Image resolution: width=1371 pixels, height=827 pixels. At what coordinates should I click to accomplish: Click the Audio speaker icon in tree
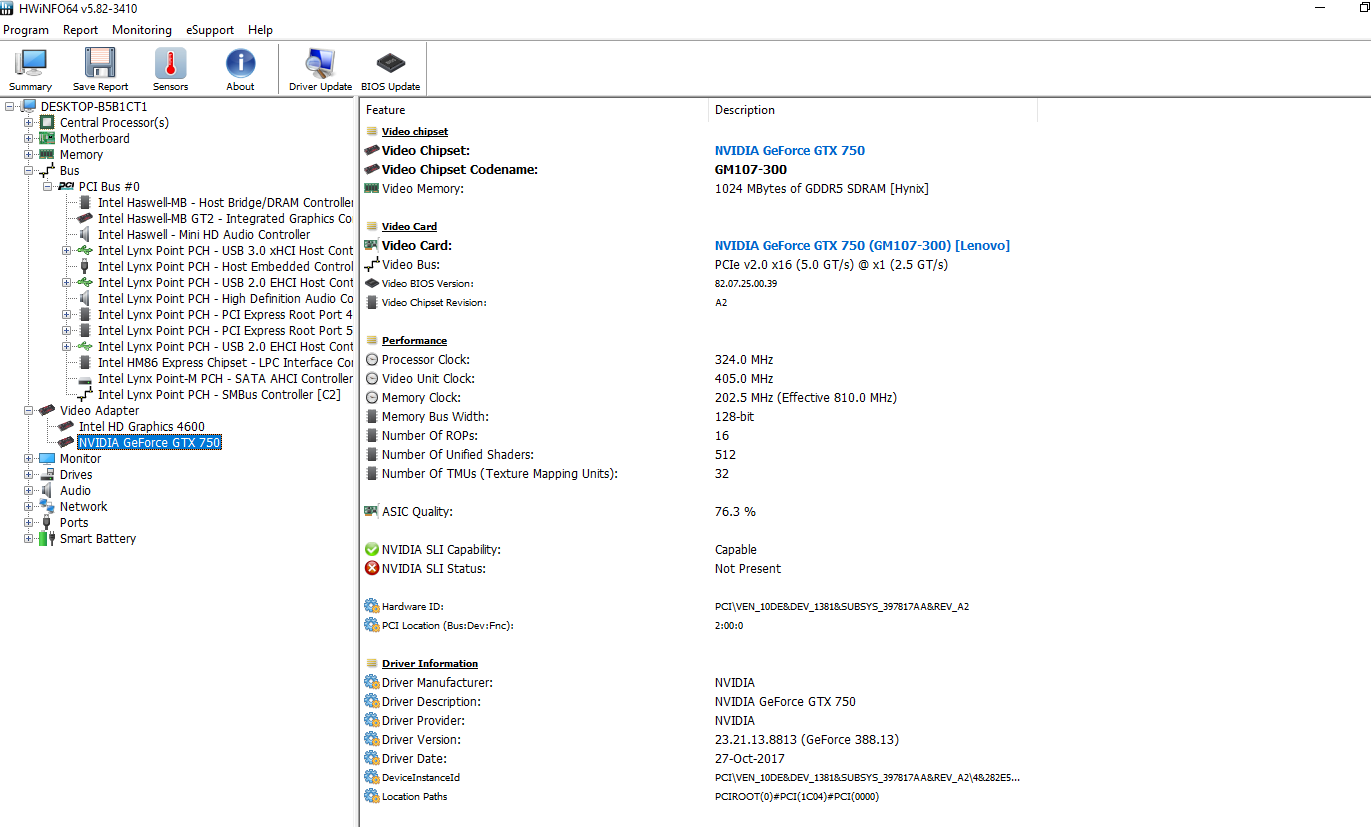(x=47, y=490)
